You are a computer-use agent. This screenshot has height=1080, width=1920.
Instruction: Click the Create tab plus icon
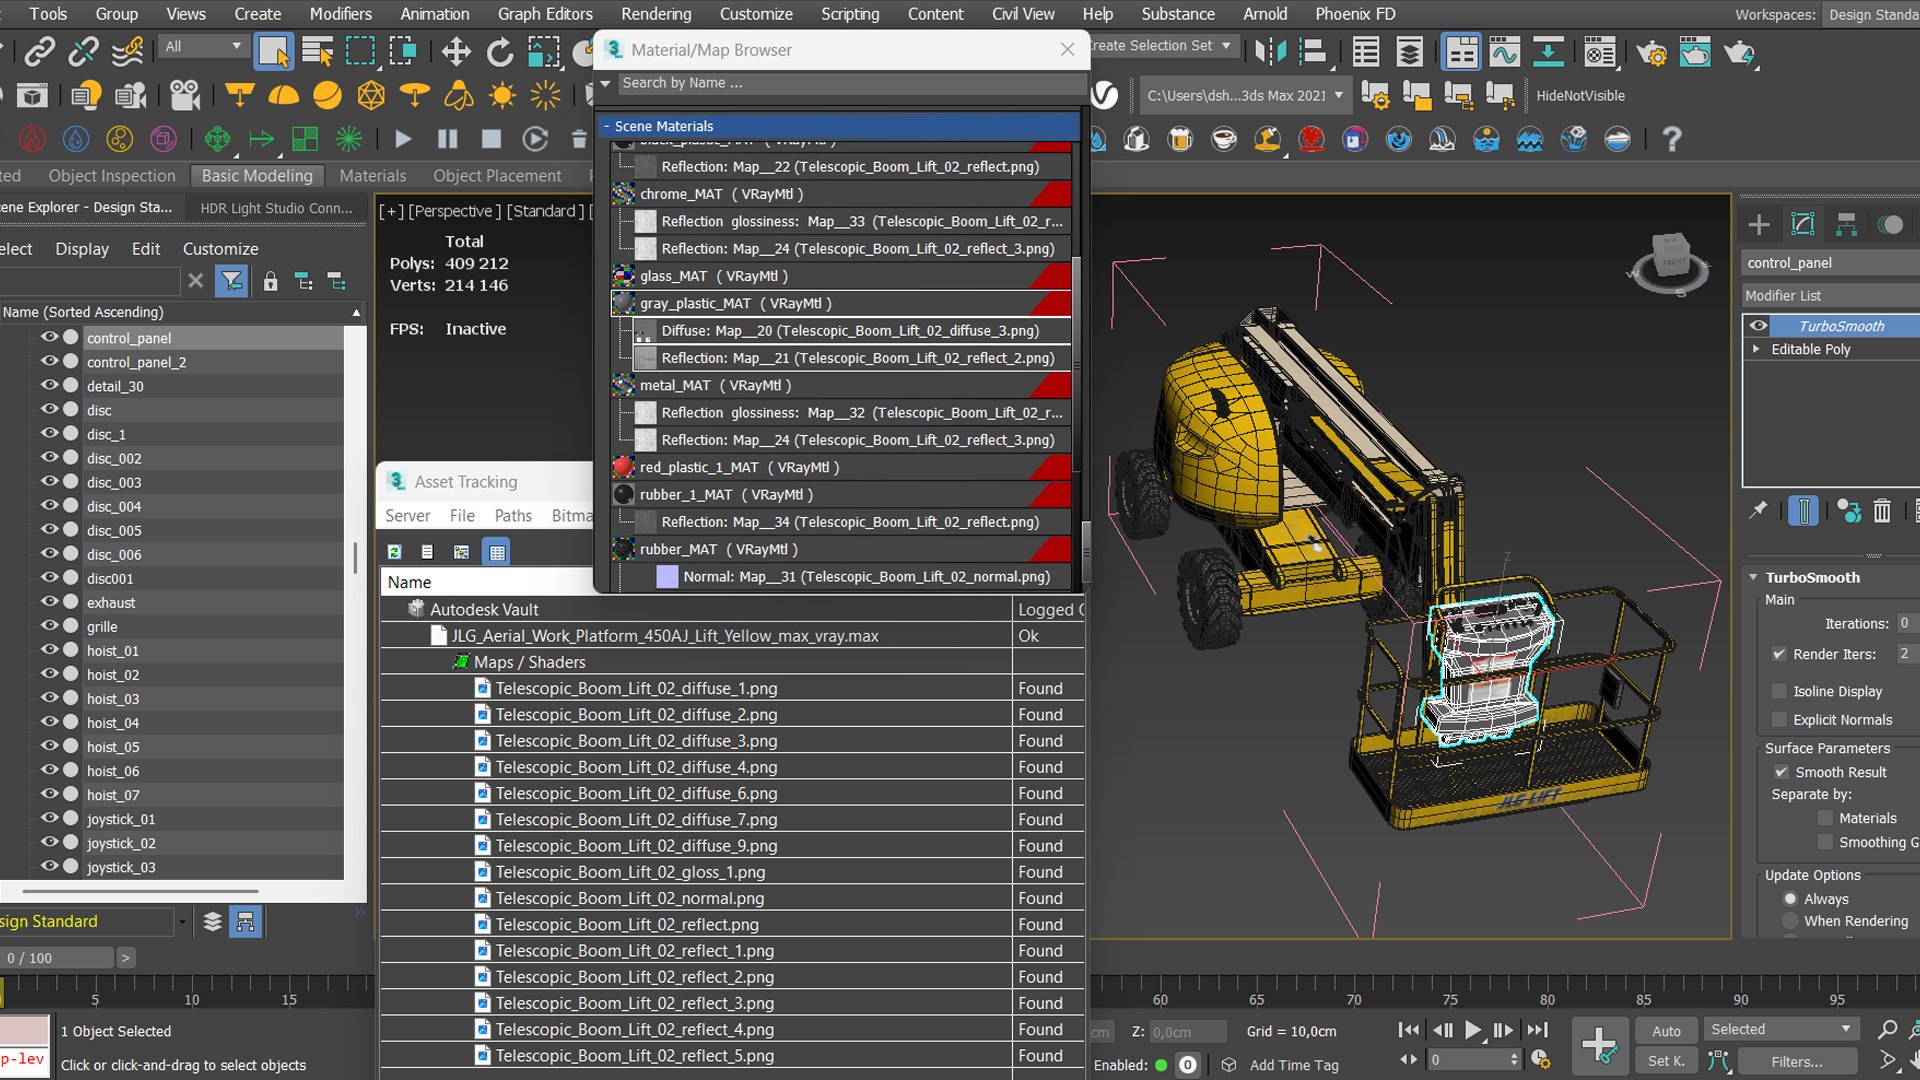(1759, 225)
